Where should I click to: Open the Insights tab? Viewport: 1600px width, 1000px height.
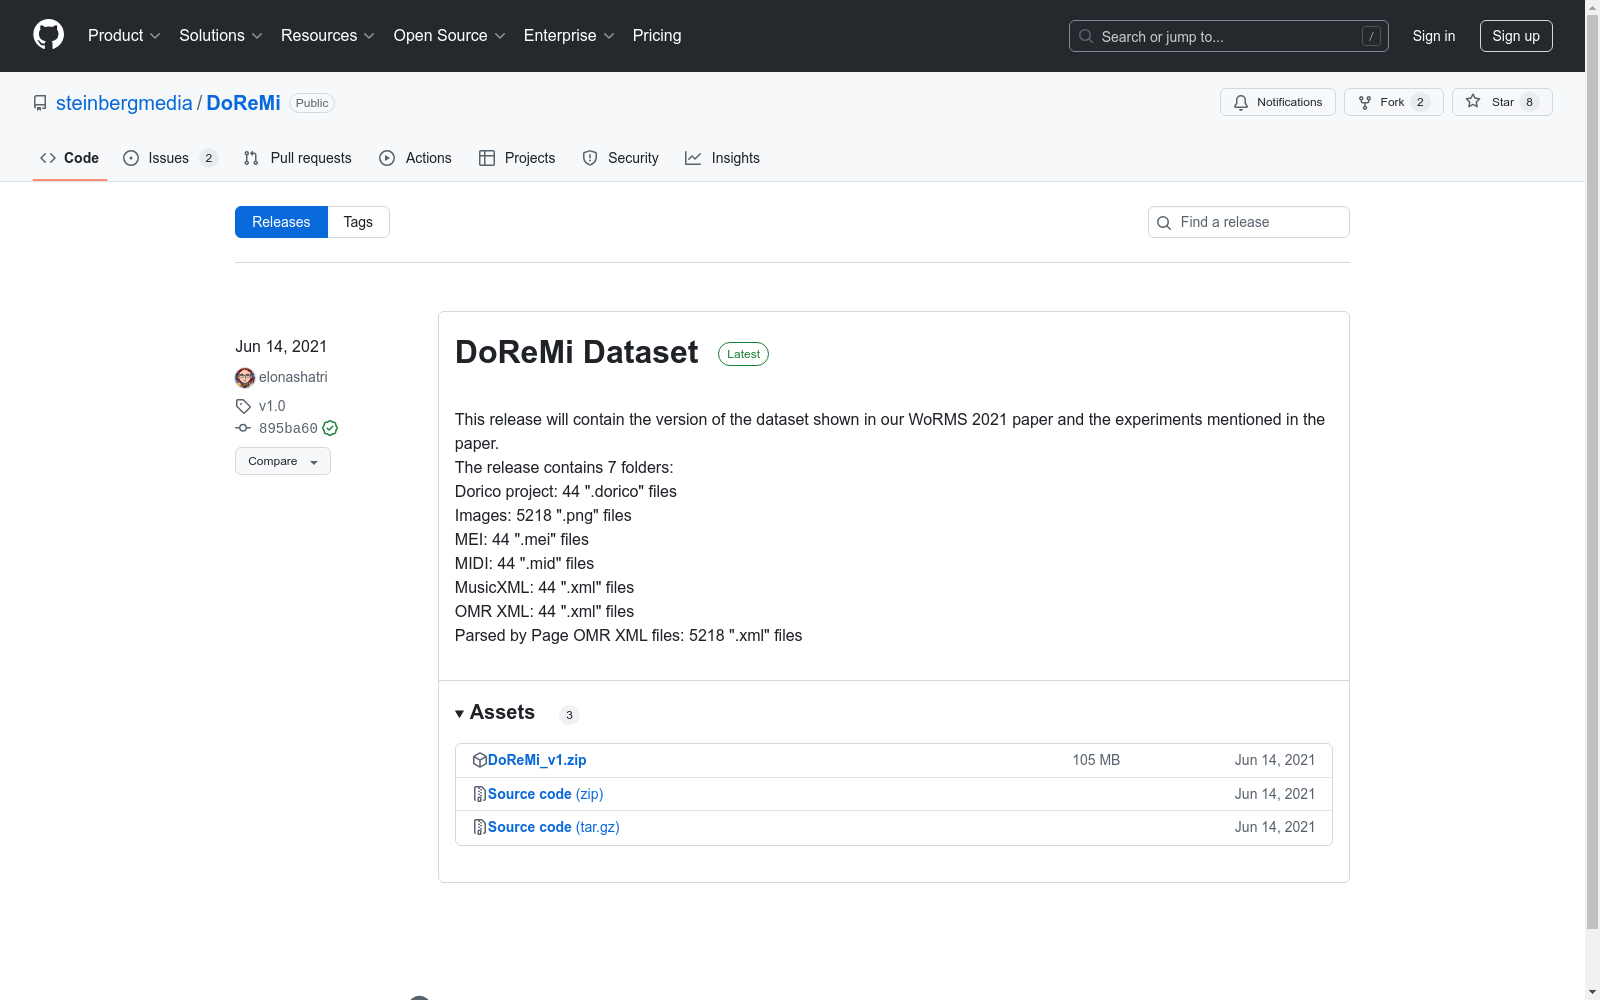[x=722, y=158]
